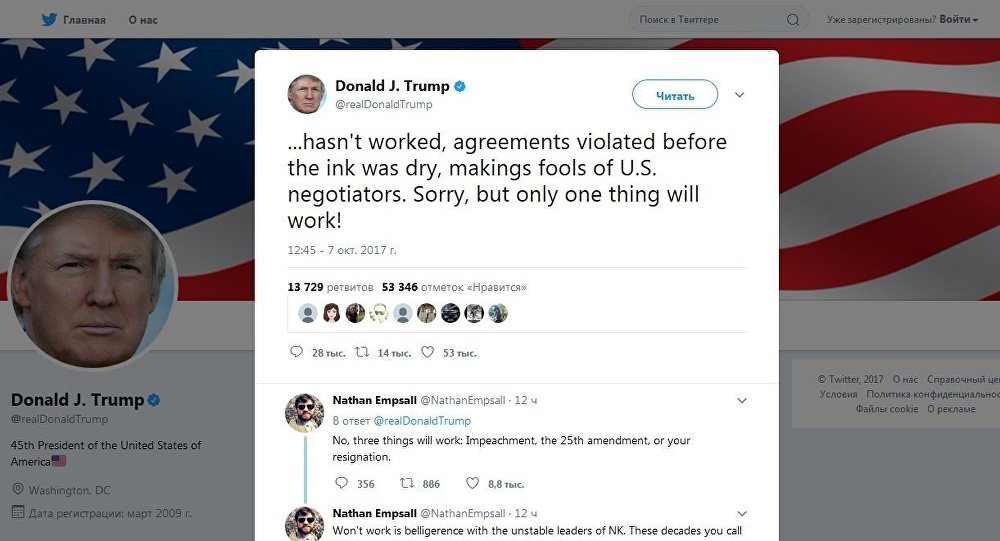The height and width of the screenshot is (541, 1000).
Task: Expand the main tweet's options chevron
Action: click(739, 95)
